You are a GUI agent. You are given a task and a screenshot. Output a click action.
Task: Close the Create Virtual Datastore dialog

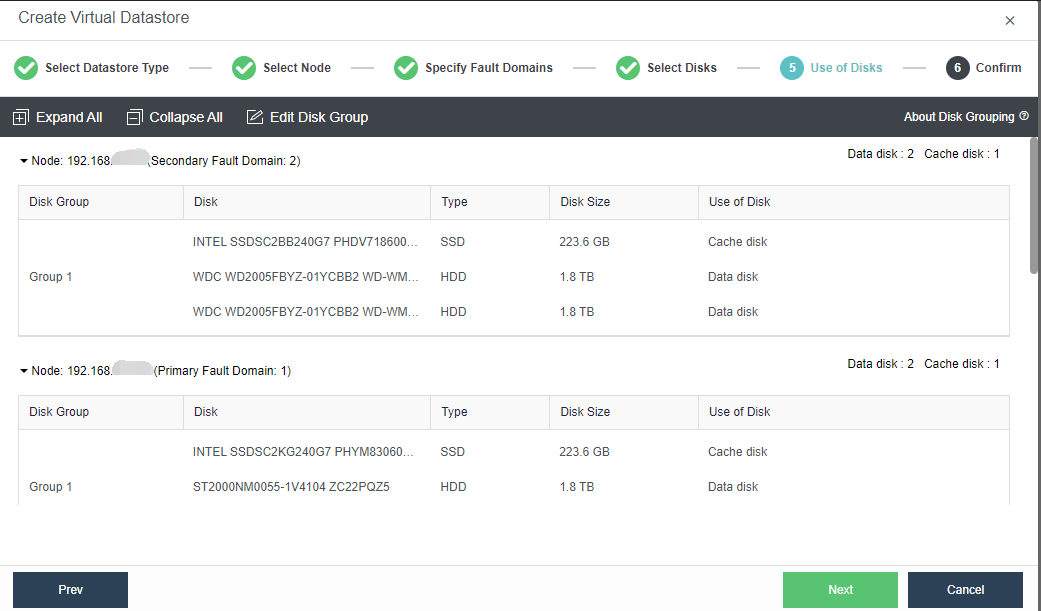pos(1010,21)
